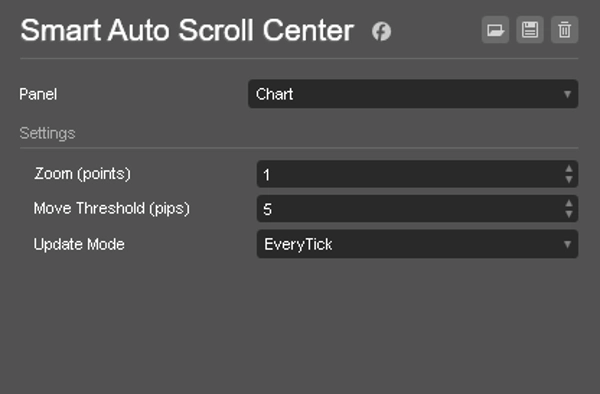The height and width of the screenshot is (394, 600).
Task: Open the Update Mode dropdown showing EveryTick
Action: click(x=417, y=244)
